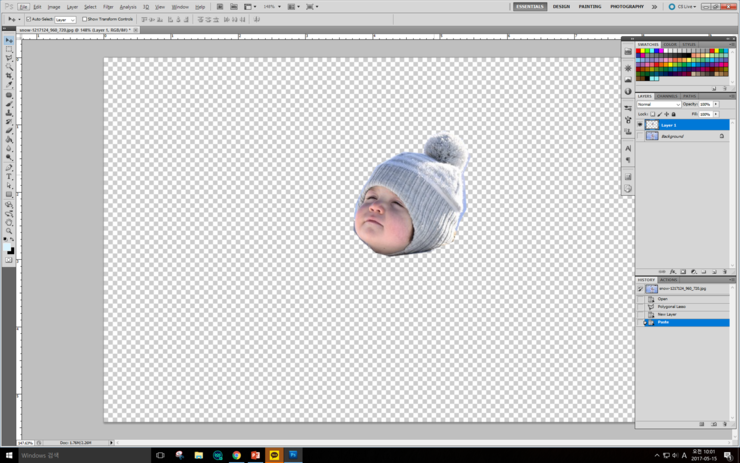Viewport: 740px width, 463px height.
Task: Switch to the PHOTOGRAPHY workspace
Action: pyautogui.click(x=627, y=7)
